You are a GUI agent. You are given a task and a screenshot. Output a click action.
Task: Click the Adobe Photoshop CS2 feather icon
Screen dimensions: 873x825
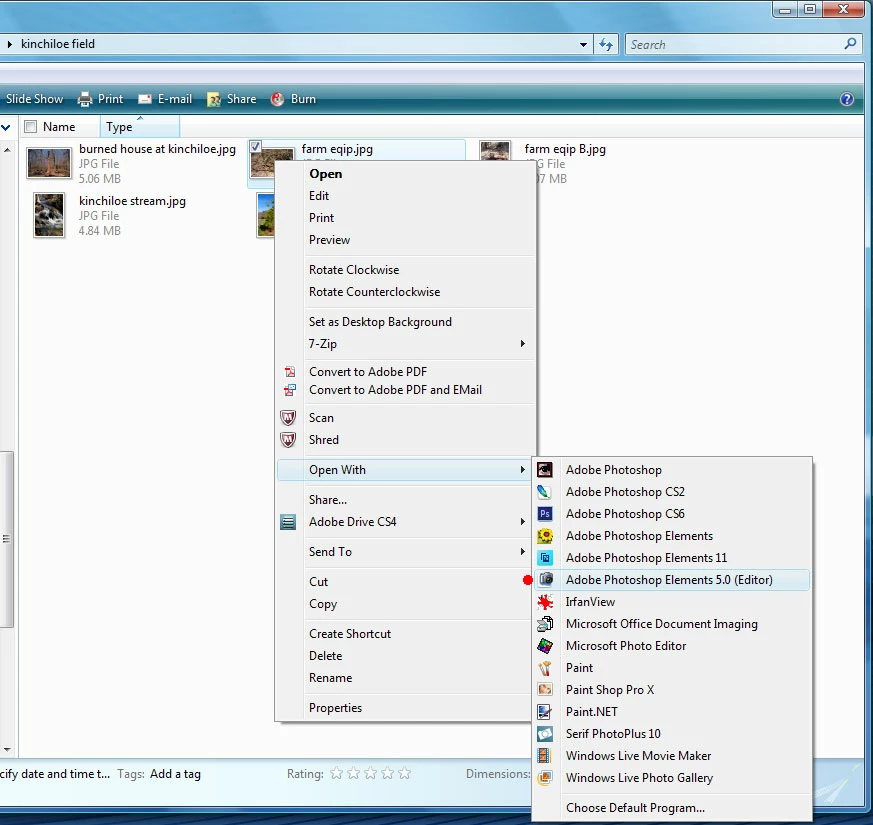545,492
